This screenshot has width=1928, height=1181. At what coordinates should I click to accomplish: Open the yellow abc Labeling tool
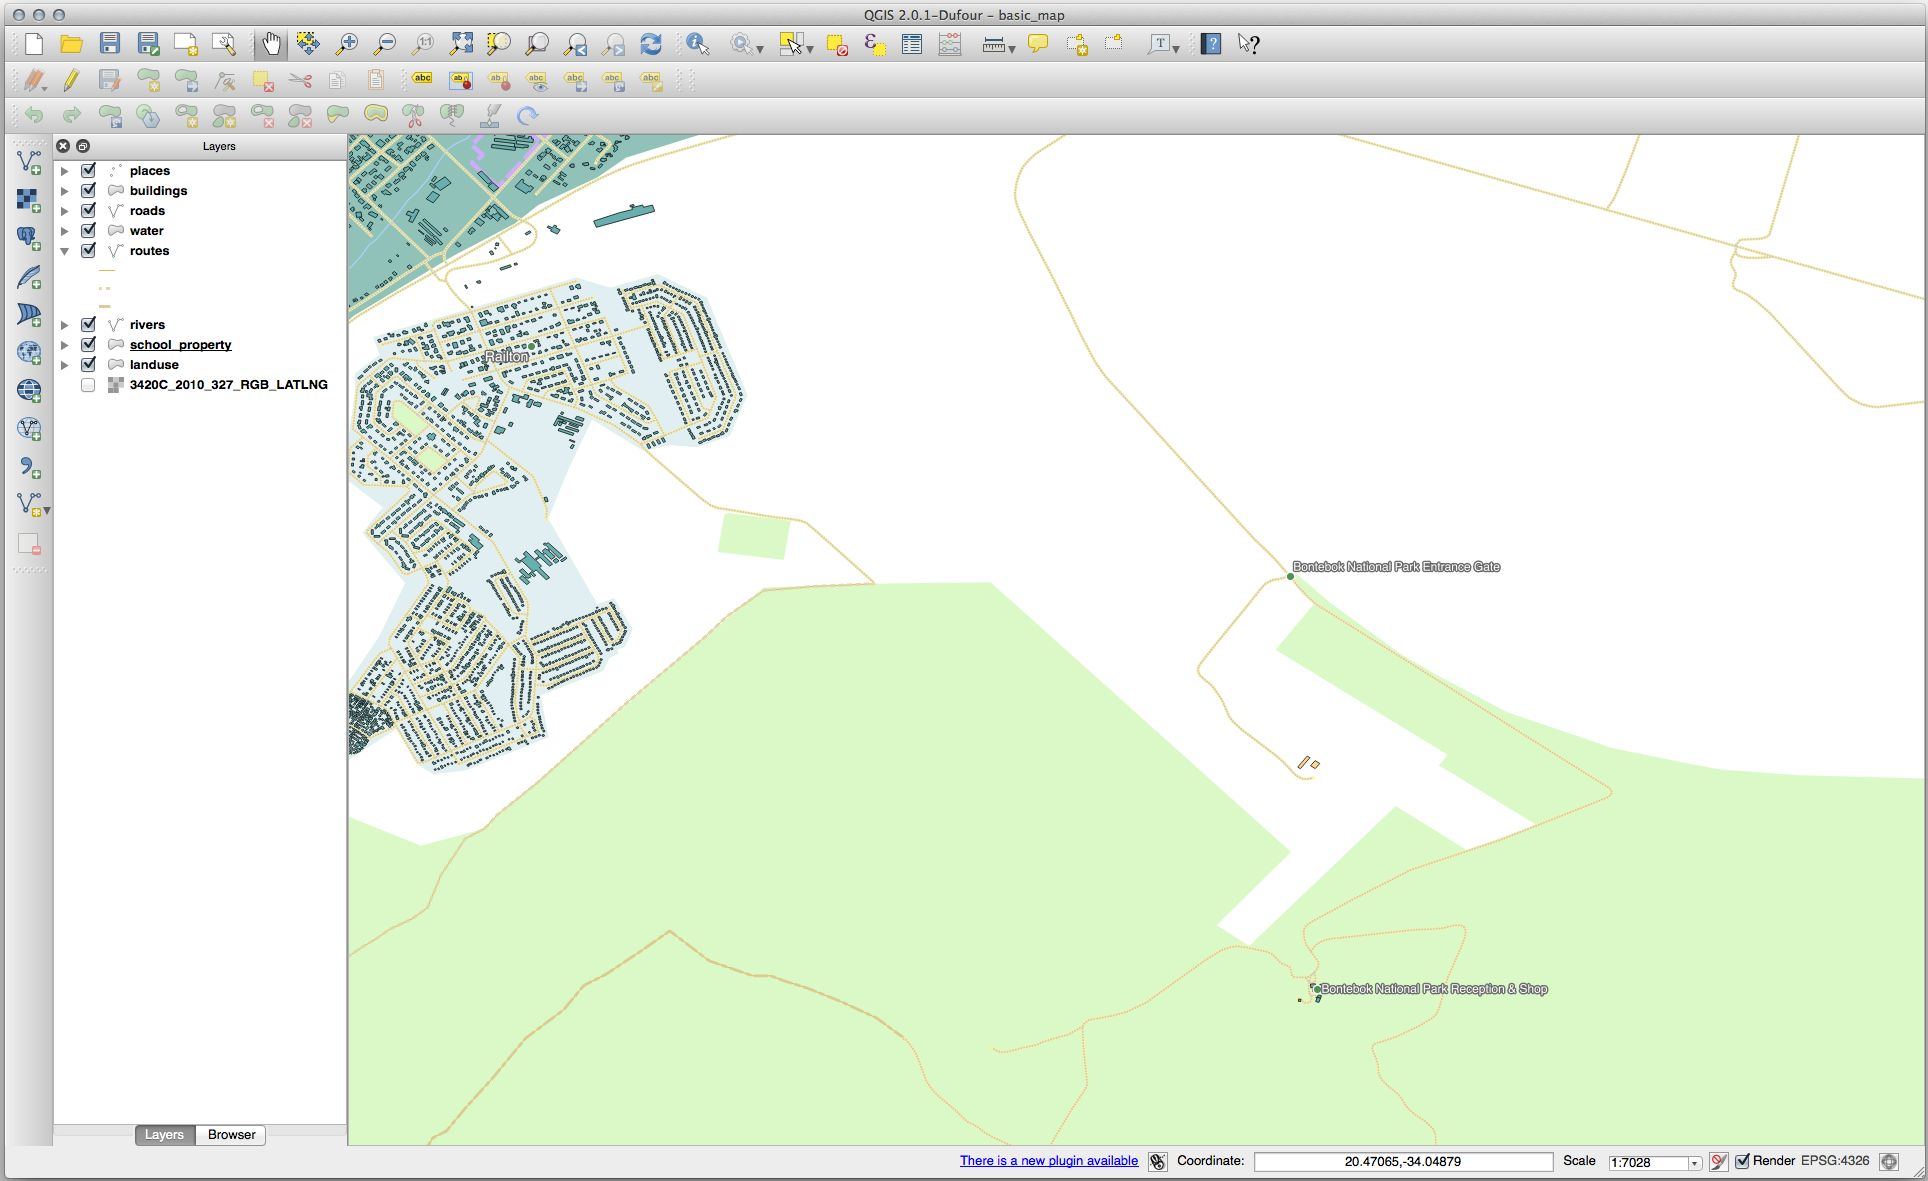click(x=422, y=80)
